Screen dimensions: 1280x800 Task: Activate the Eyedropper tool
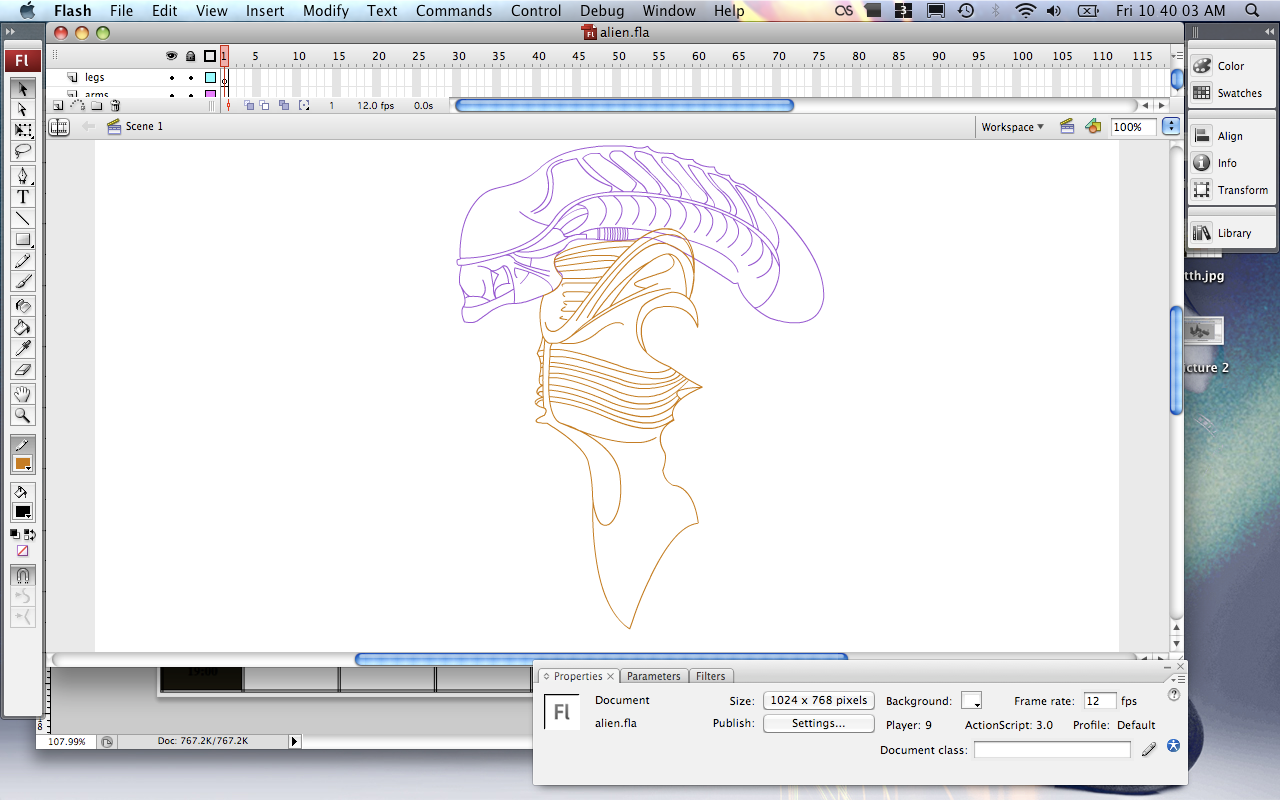point(22,348)
